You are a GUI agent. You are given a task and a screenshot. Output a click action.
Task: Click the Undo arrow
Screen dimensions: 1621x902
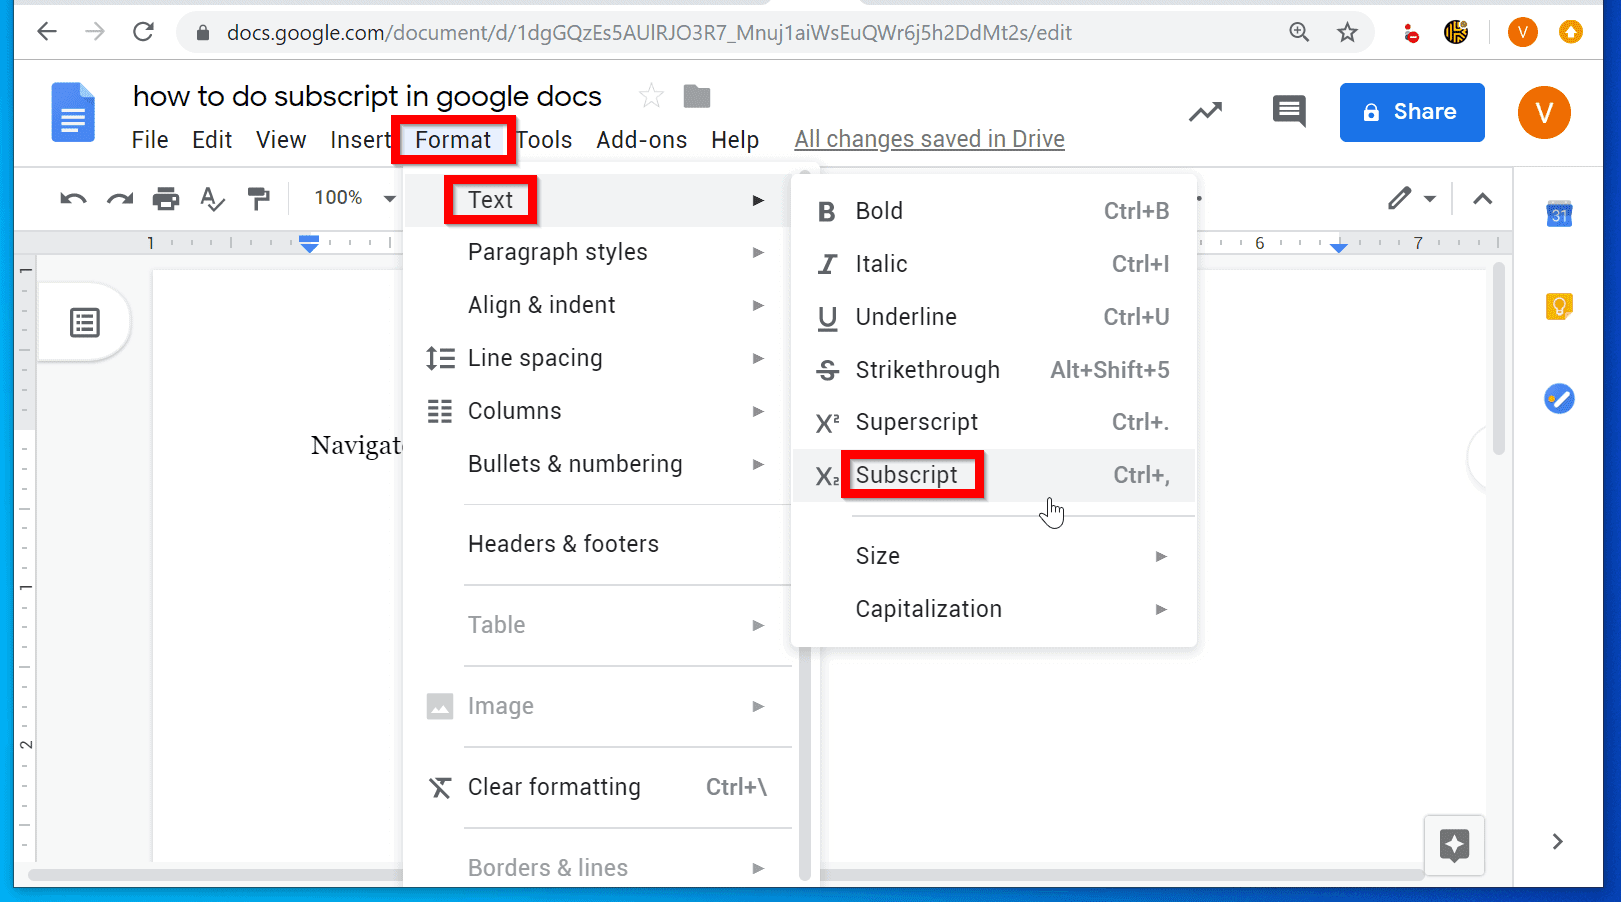click(73, 198)
